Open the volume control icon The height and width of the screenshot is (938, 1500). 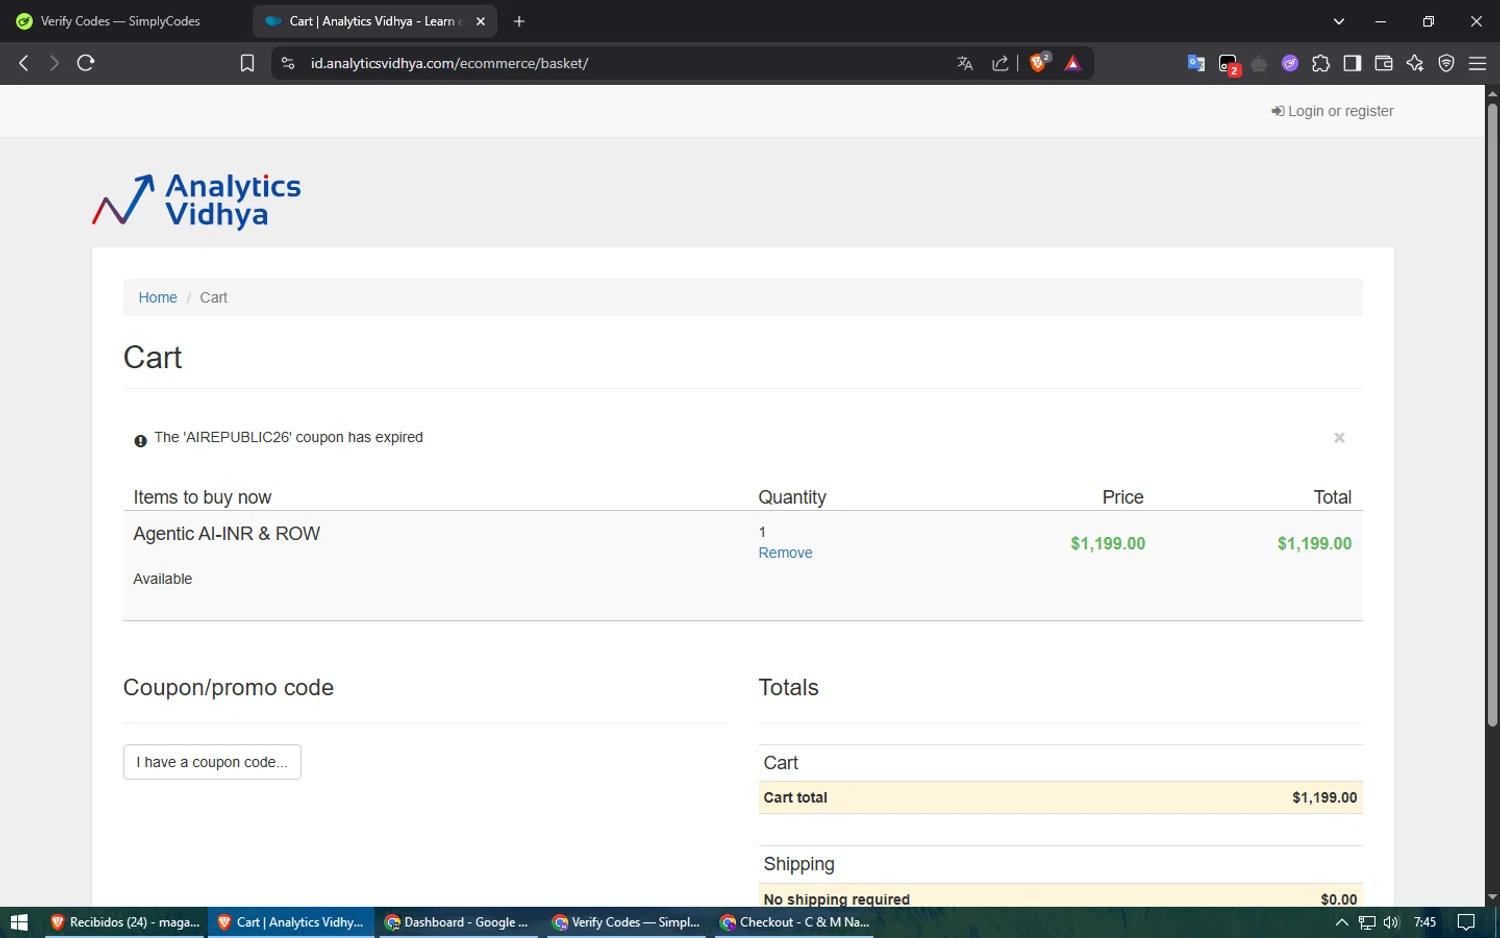(x=1391, y=922)
